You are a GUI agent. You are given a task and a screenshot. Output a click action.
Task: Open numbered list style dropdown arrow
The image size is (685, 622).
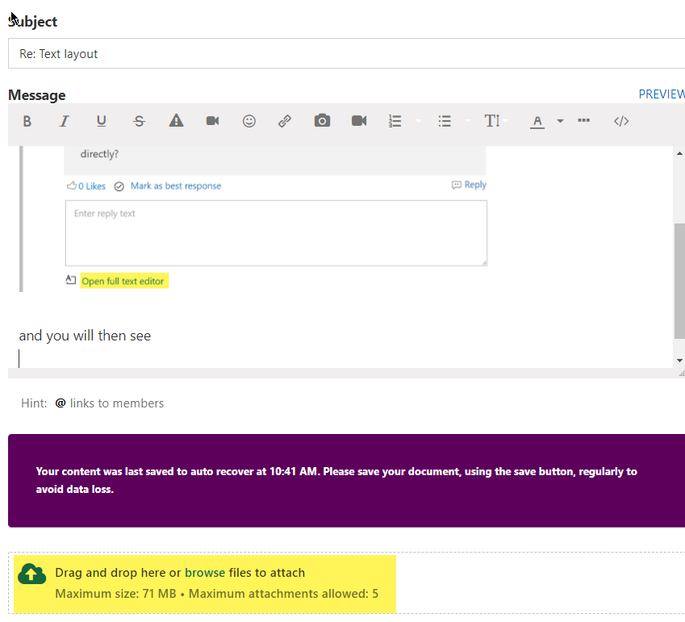tap(418, 121)
